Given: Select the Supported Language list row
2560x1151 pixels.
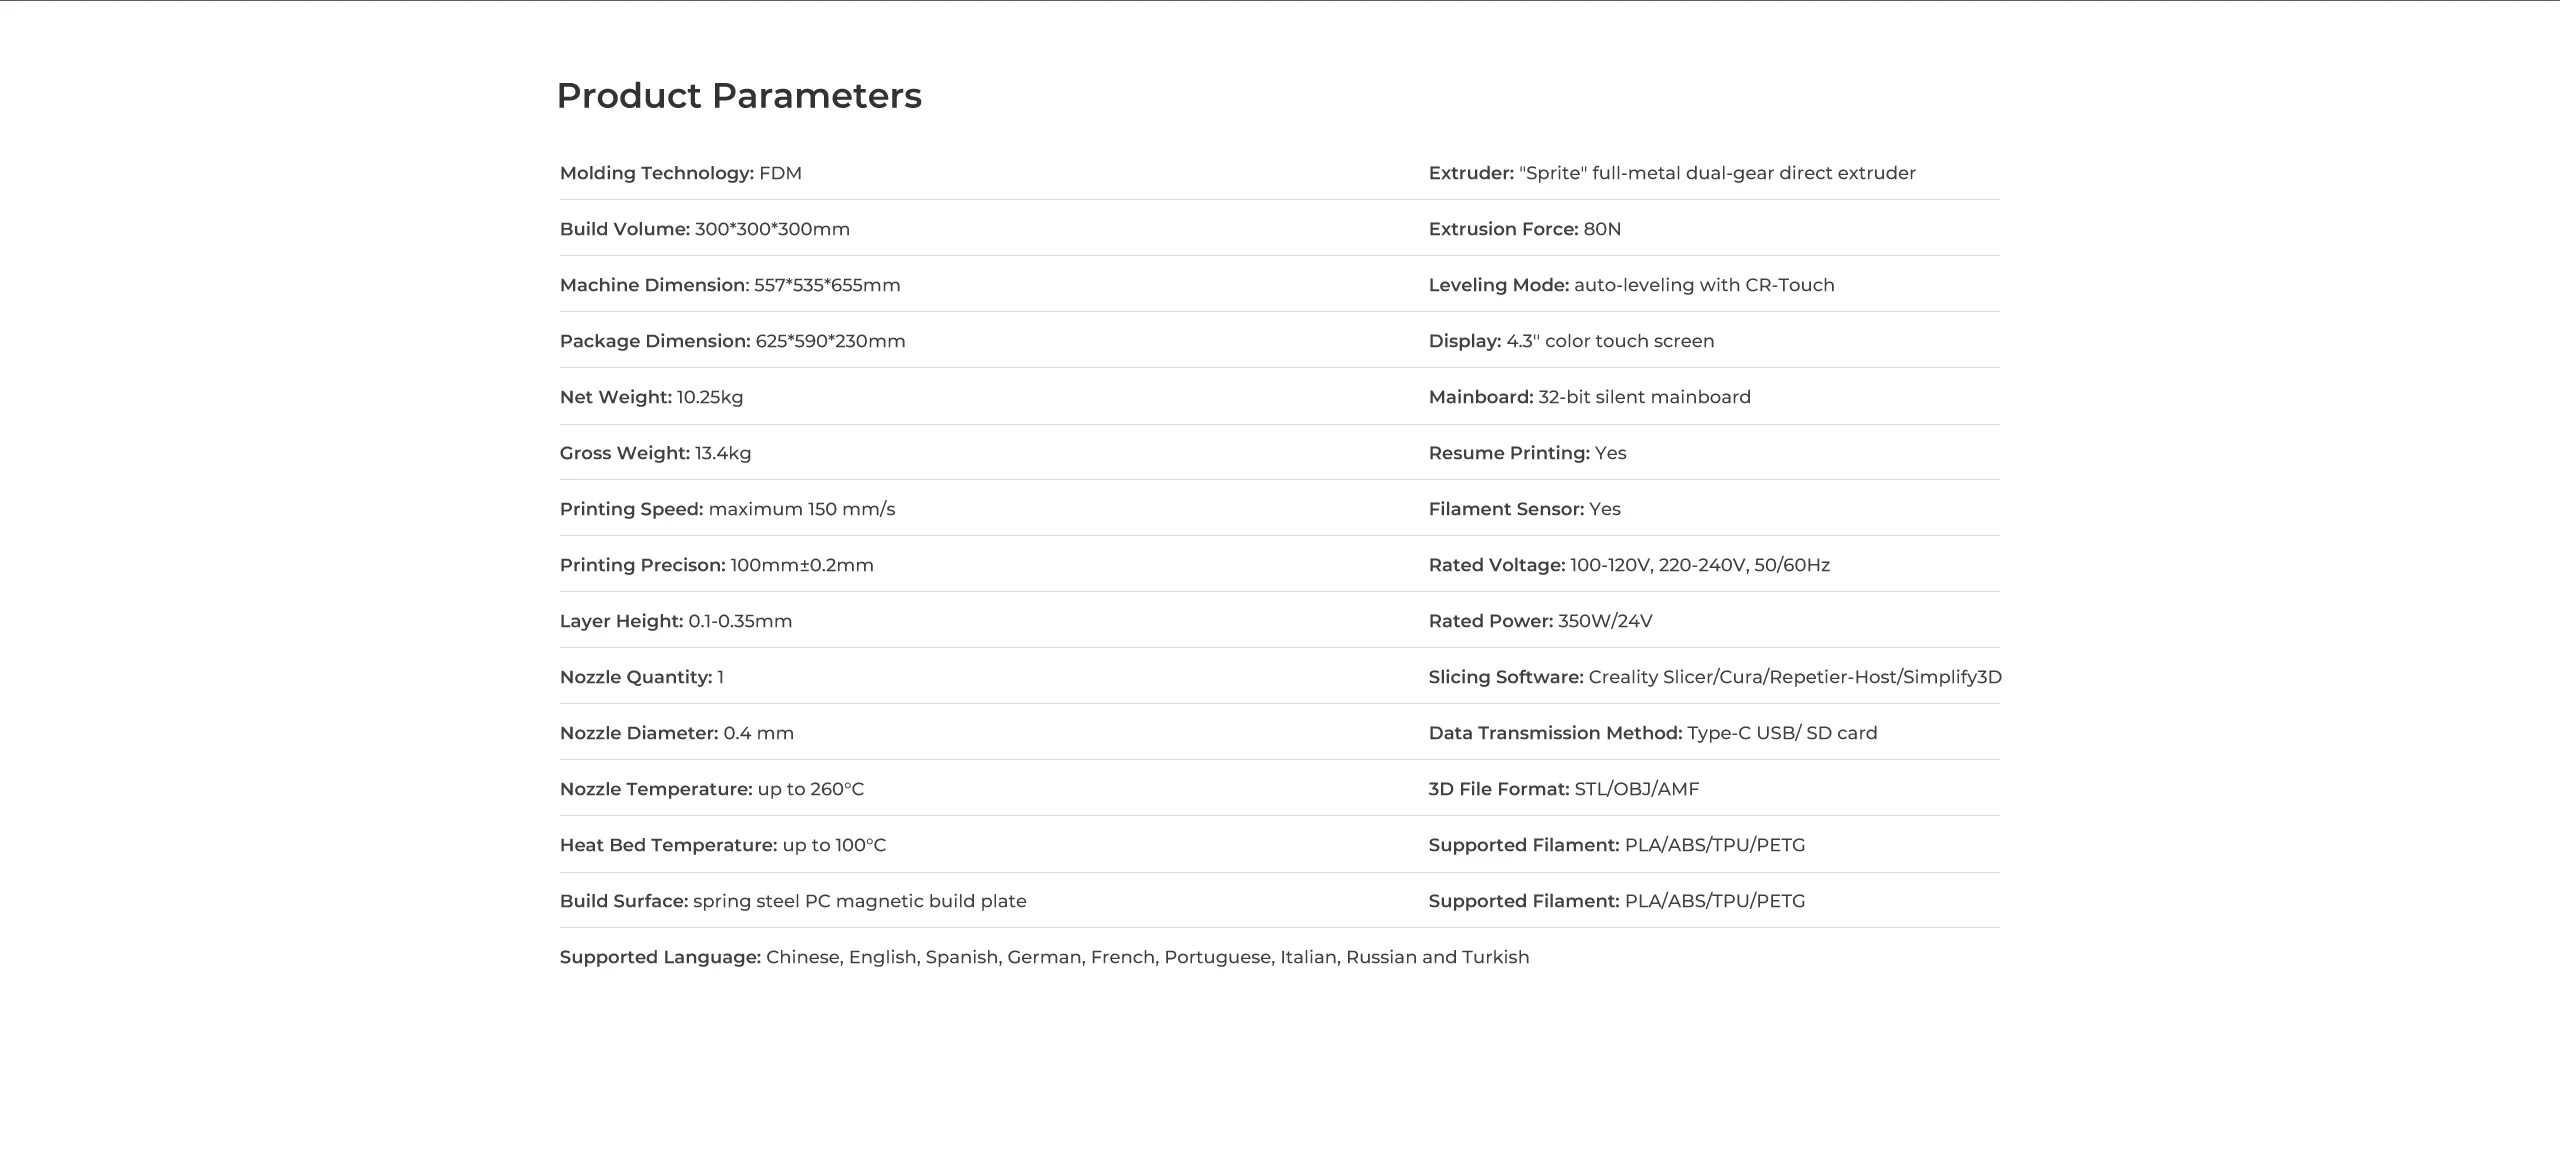Looking at the screenshot, I should pos(1044,957).
